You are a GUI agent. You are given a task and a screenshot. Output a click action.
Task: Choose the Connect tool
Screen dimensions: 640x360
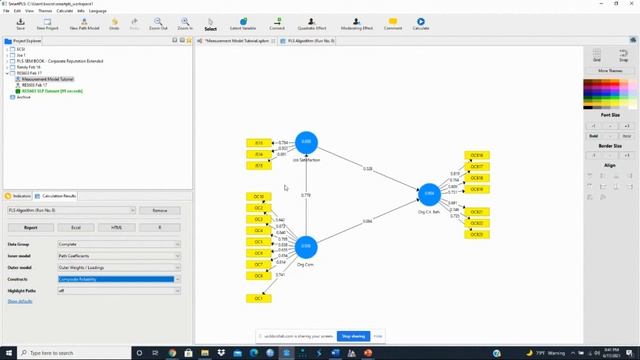[x=277, y=24]
